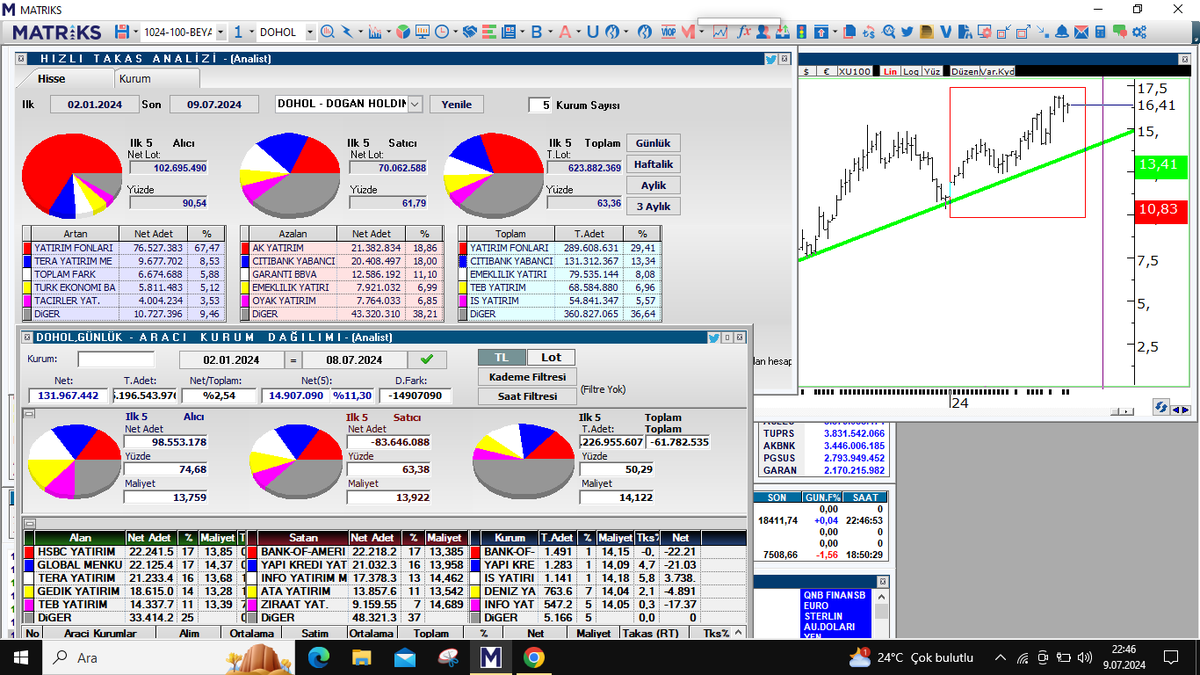The height and width of the screenshot is (675, 1200).
Task: Toggle the TL display mode
Action: [502, 357]
